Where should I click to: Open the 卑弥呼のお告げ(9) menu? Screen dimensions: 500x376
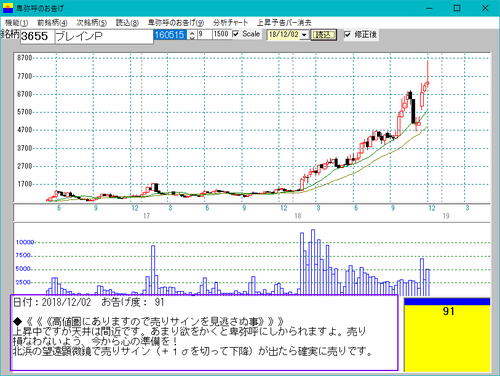click(176, 23)
